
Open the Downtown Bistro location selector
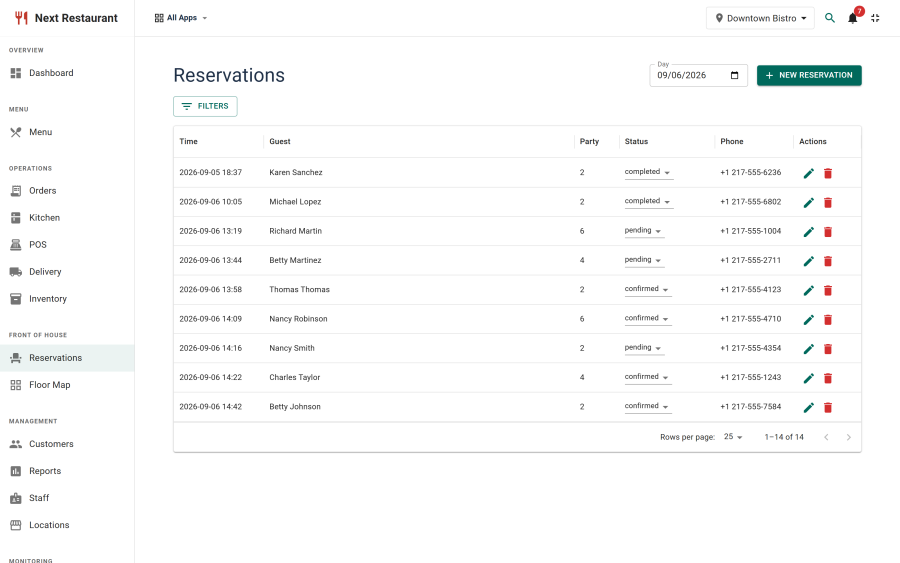(x=760, y=18)
